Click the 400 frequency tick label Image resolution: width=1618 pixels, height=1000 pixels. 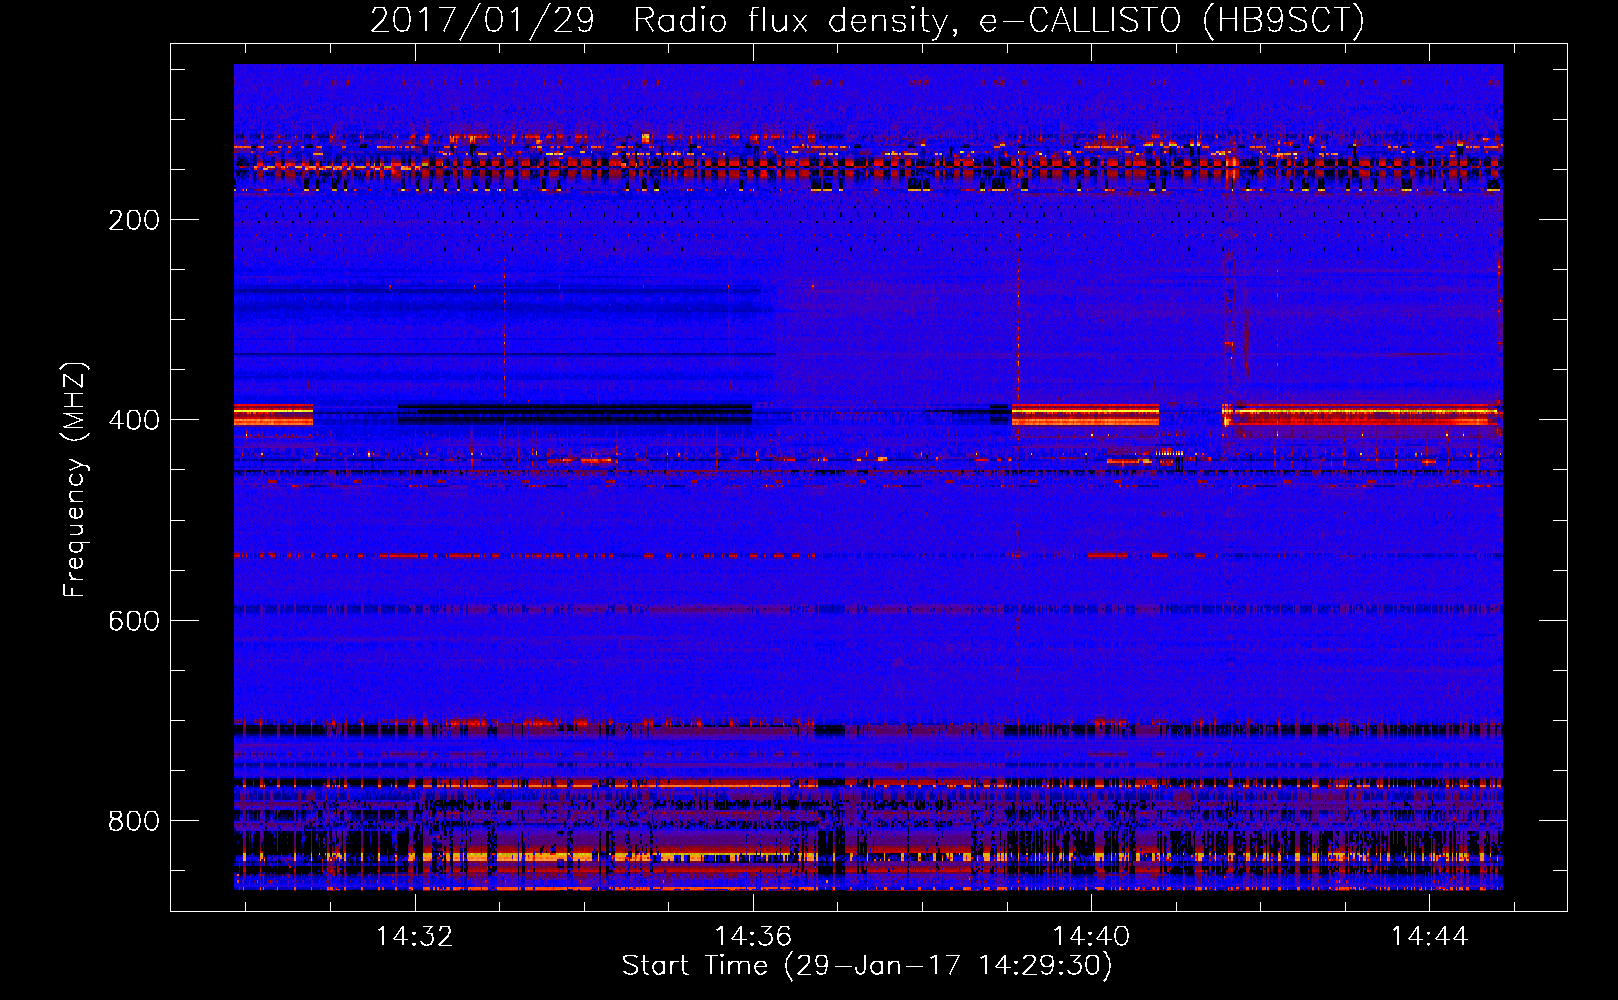click(x=134, y=420)
